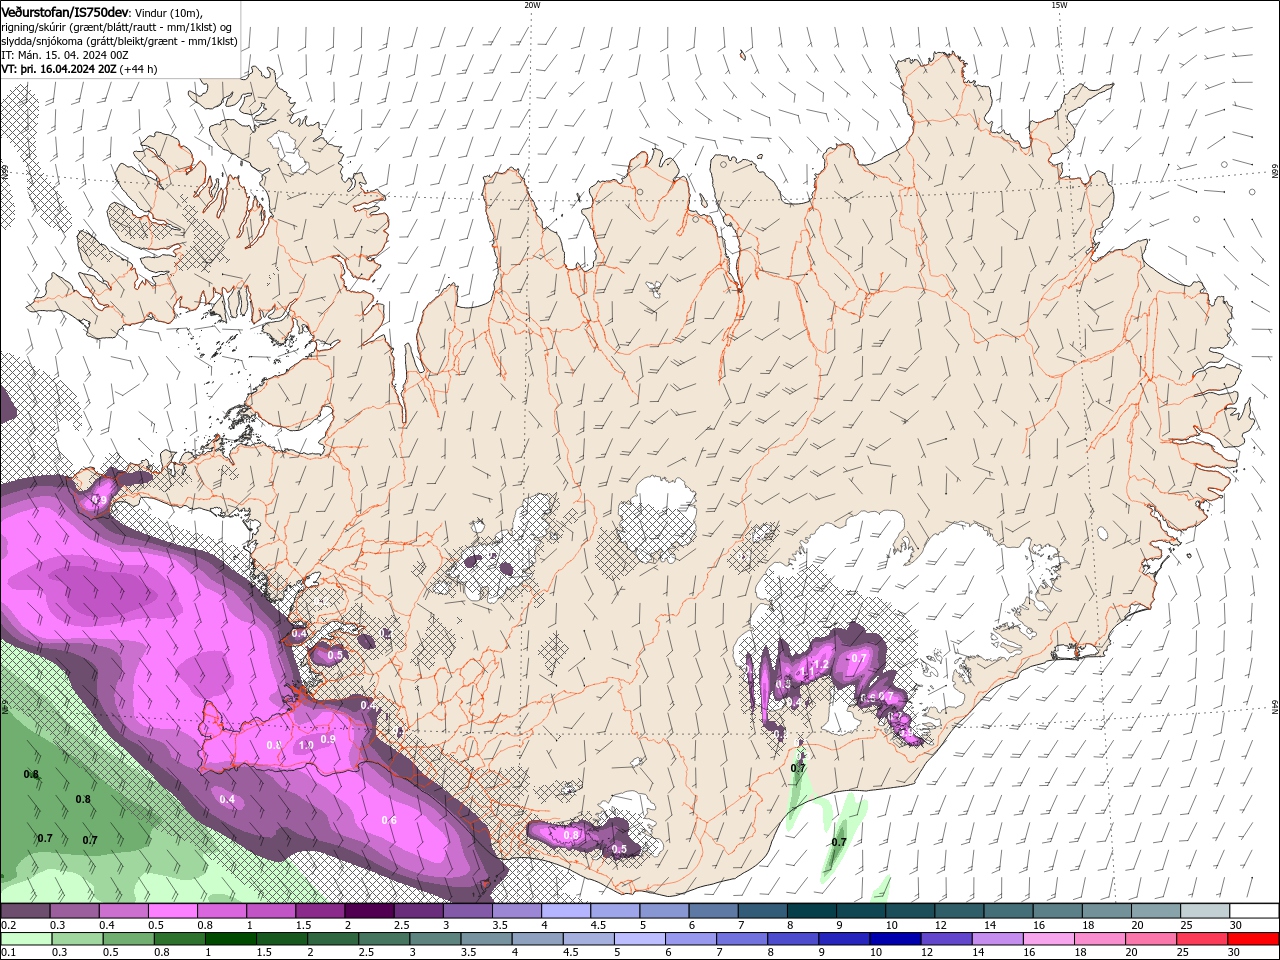
Task: Click the '30' label on the upper scale
Action: tap(1236, 925)
